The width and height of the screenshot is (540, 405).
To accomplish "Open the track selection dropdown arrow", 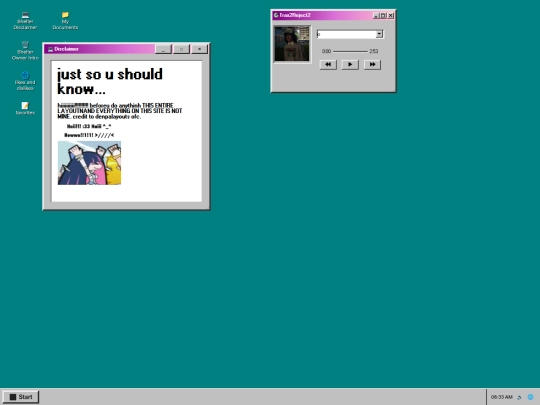I will (379, 34).
